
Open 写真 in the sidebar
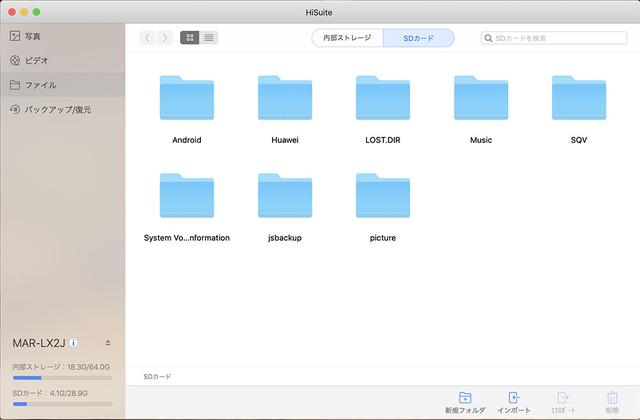[62, 36]
